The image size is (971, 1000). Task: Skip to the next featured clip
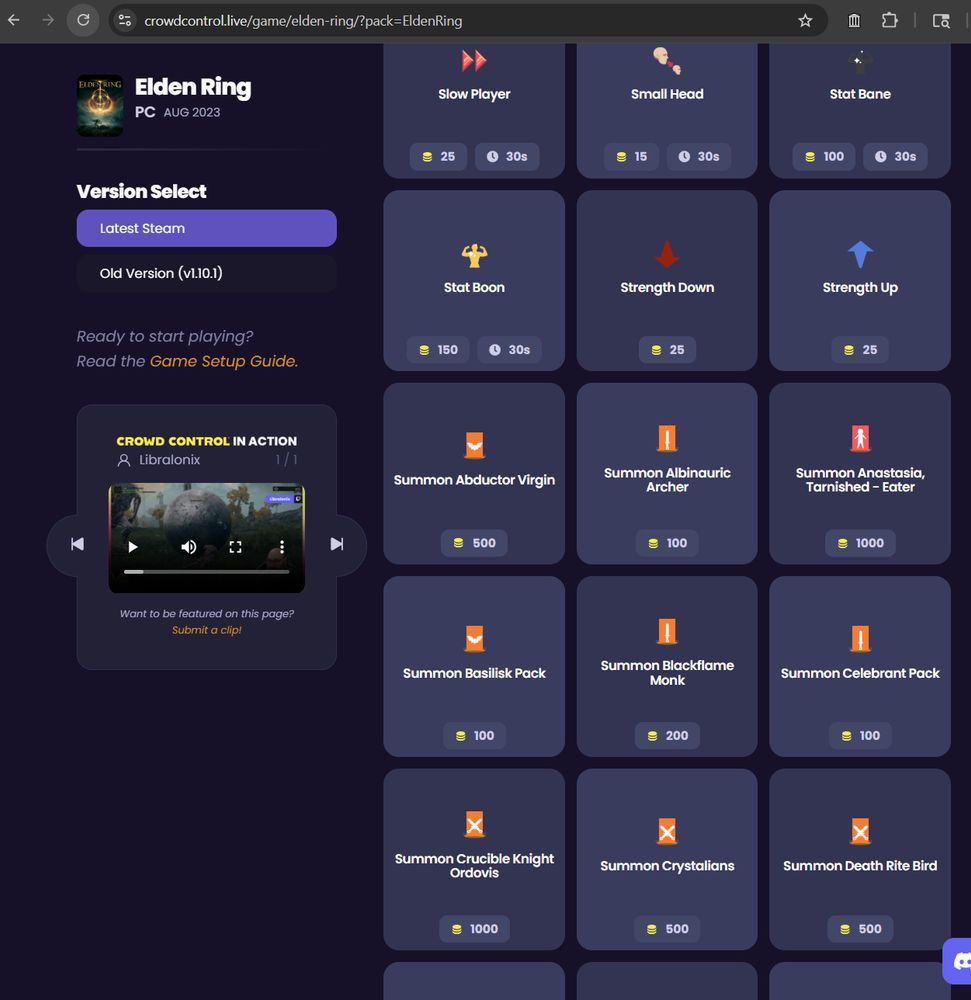coord(337,544)
